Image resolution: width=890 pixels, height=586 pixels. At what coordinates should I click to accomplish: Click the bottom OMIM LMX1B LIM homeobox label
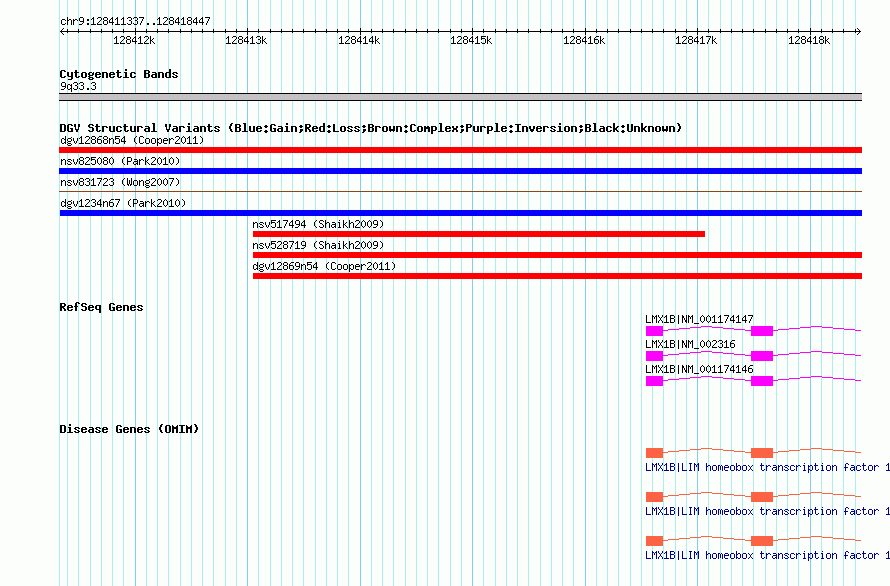767,555
